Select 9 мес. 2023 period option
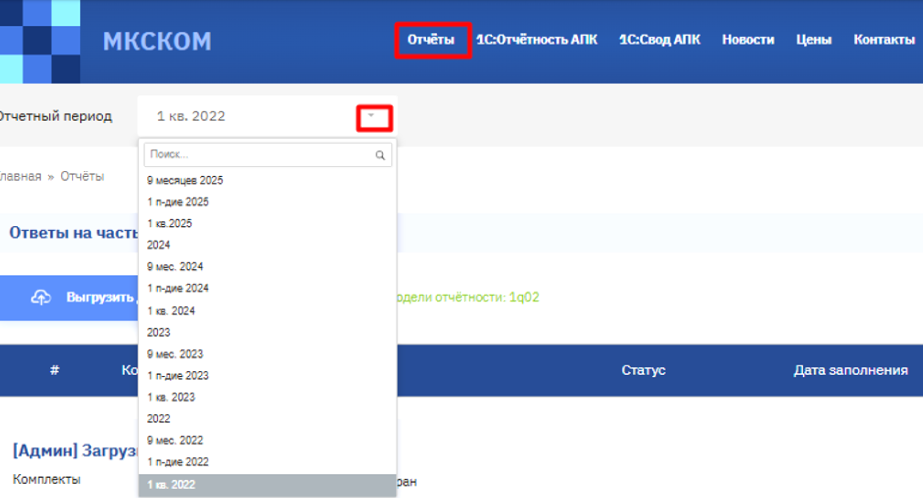Screen dimensions: 923x498 [175, 354]
